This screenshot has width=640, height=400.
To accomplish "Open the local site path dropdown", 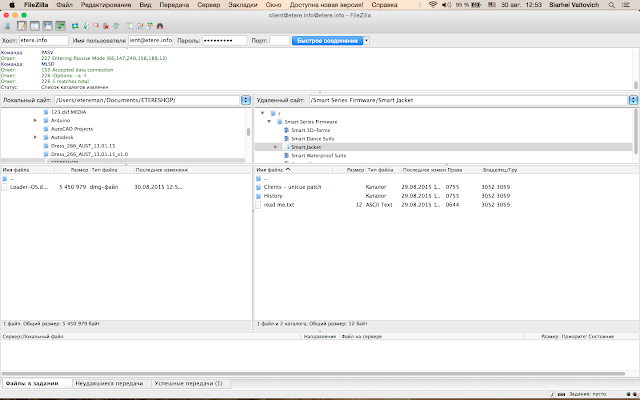I will tap(246, 100).
